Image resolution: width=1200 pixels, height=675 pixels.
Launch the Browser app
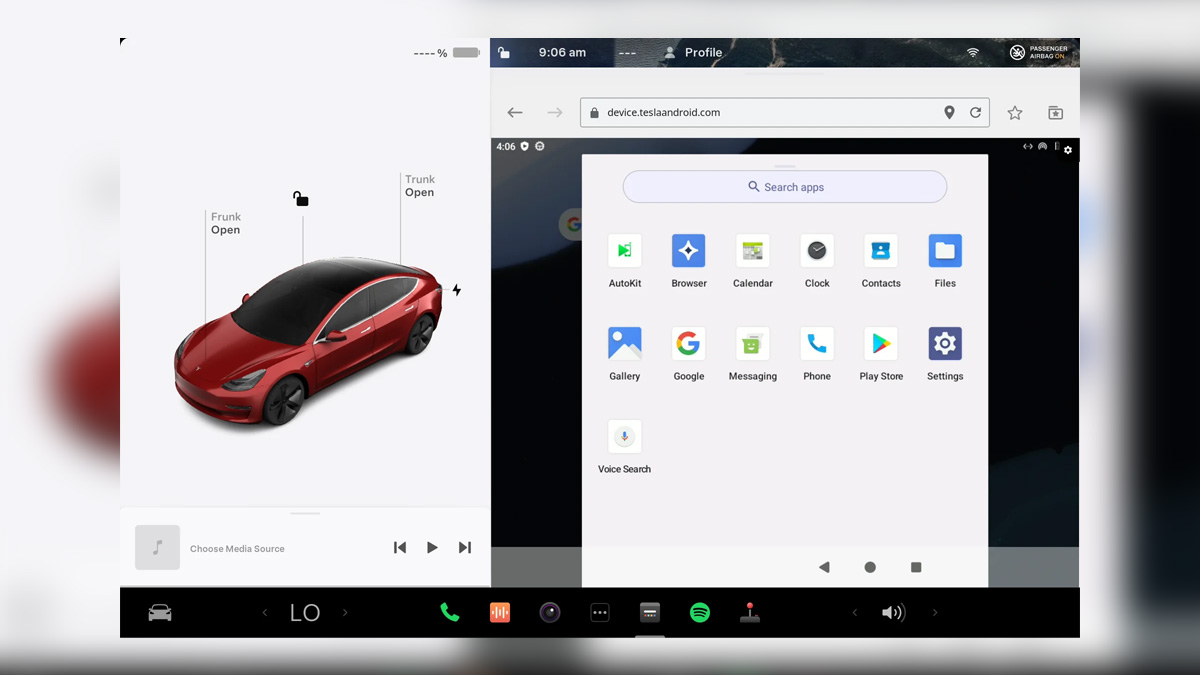[x=689, y=251]
